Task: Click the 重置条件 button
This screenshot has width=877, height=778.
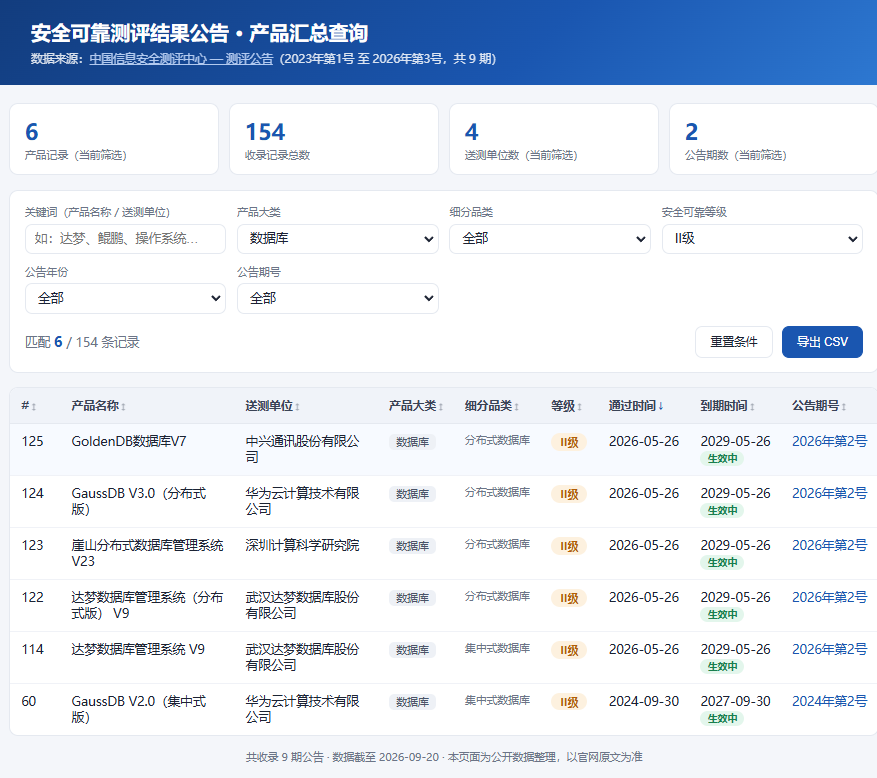Action: 733,342
